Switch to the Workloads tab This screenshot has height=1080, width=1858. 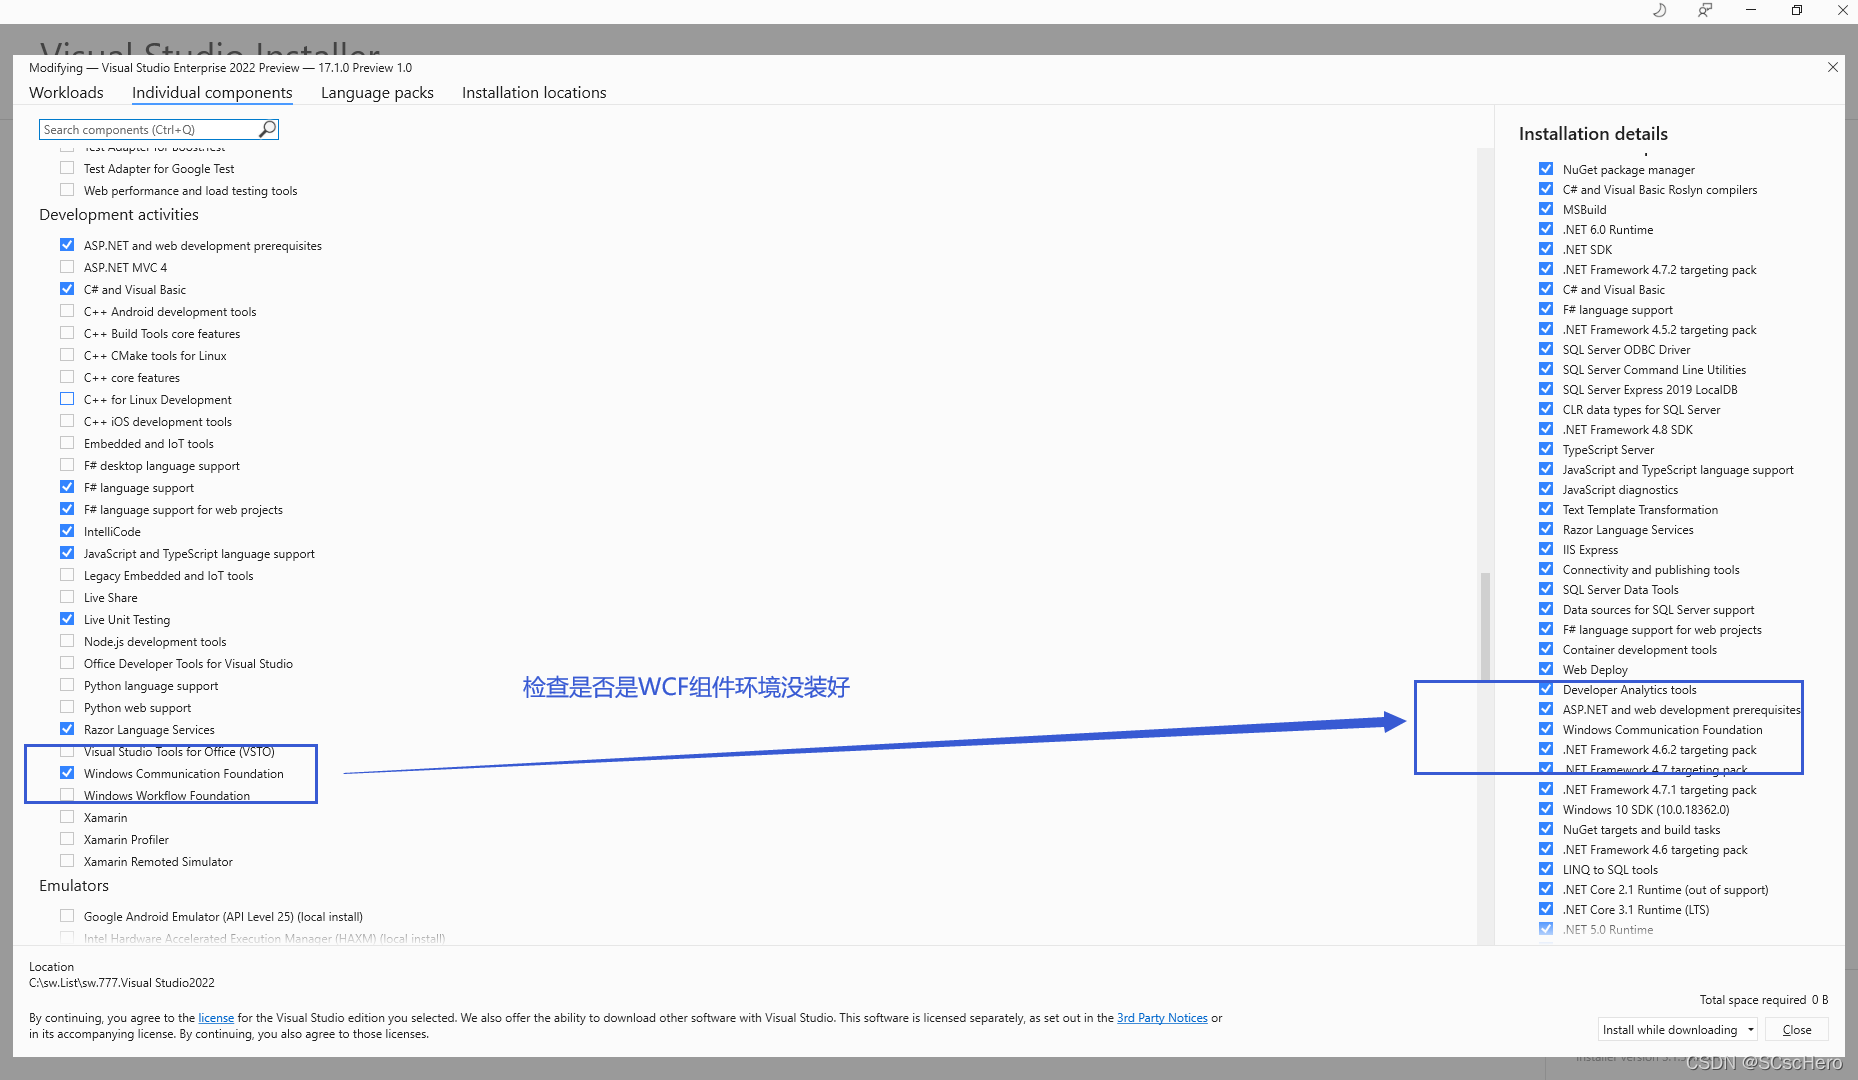coord(66,92)
